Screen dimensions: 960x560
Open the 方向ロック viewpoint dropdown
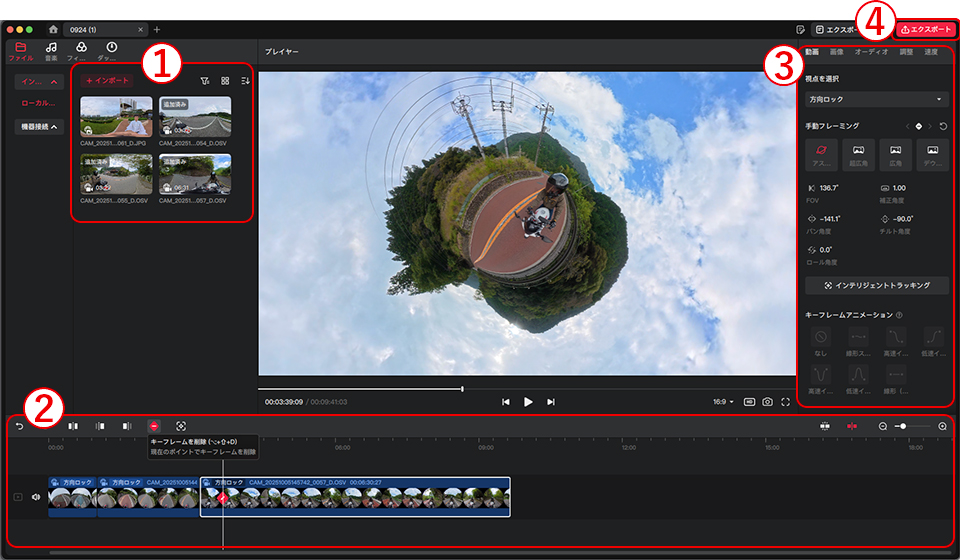[877, 100]
